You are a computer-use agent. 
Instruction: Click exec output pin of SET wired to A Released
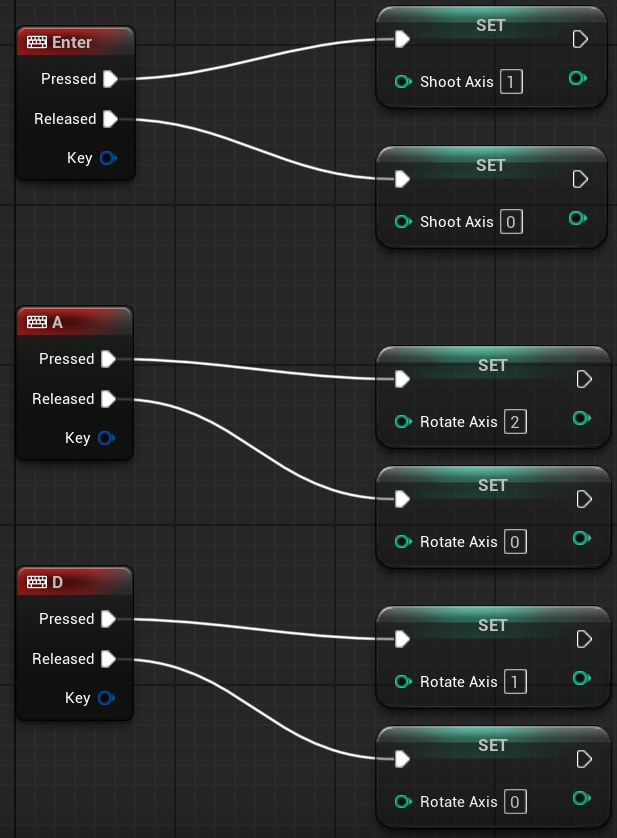[584, 499]
